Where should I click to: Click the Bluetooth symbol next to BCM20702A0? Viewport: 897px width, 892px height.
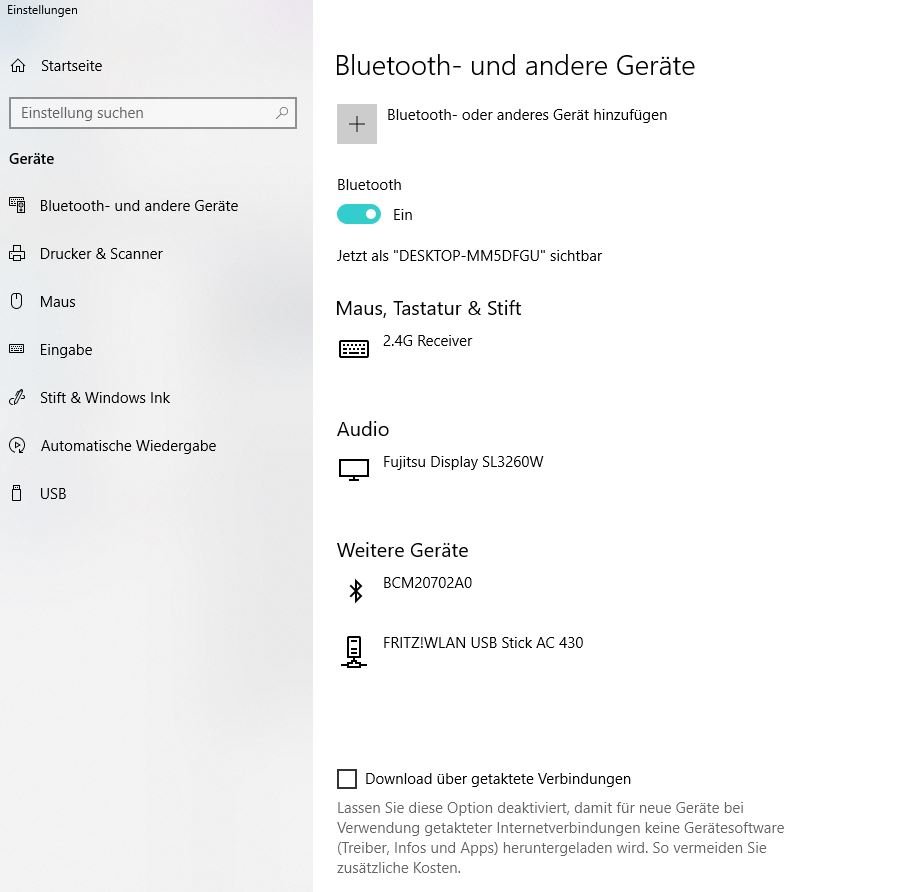[x=354, y=591]
